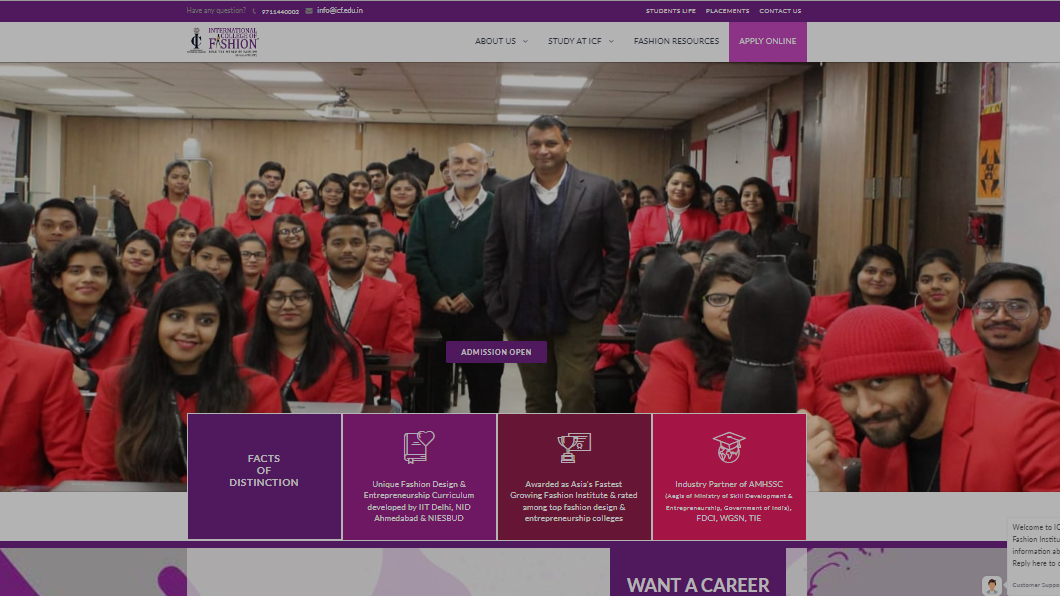Open the Contact Us link
1060x596 pixels.
click(x=780, y=11)
